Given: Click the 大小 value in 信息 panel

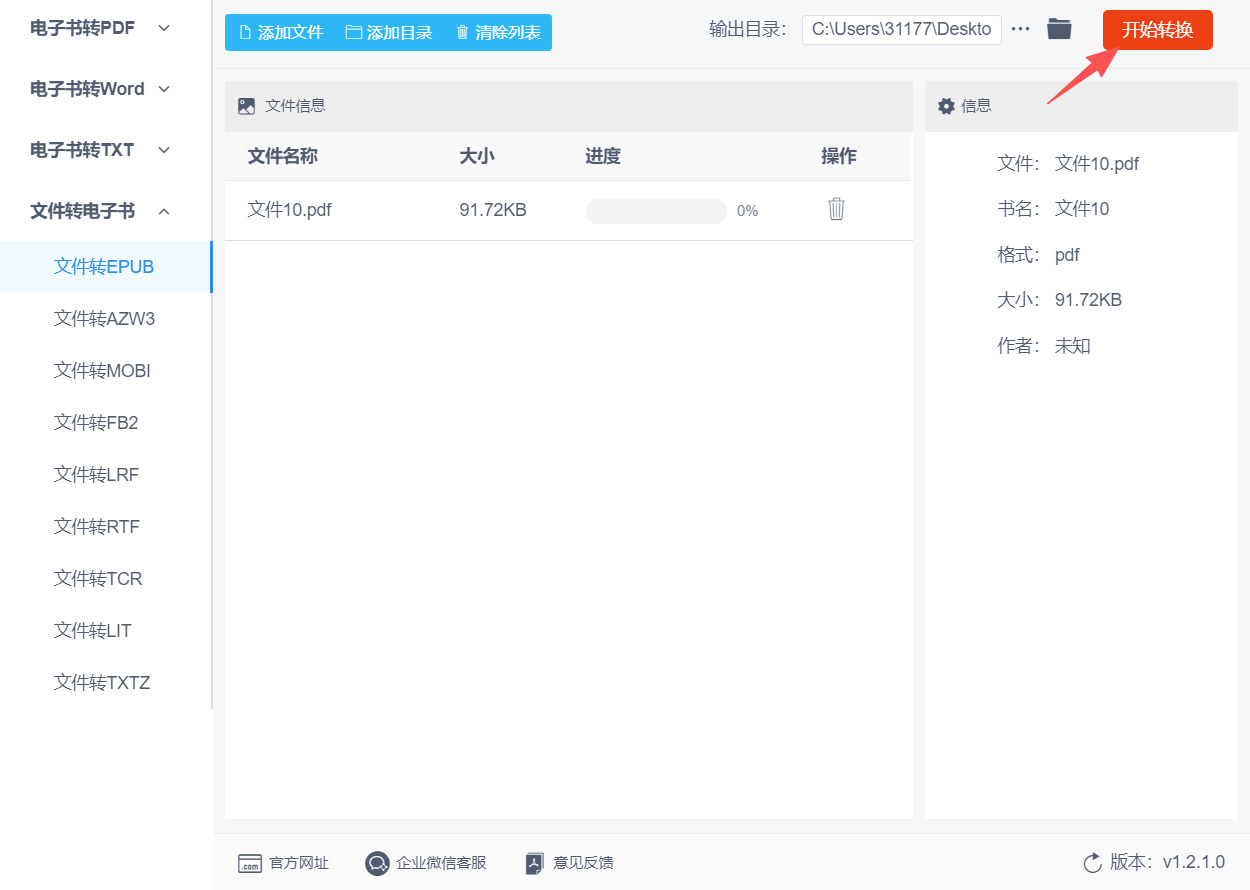Looking at the screenshot, I should click(1088, 300).
